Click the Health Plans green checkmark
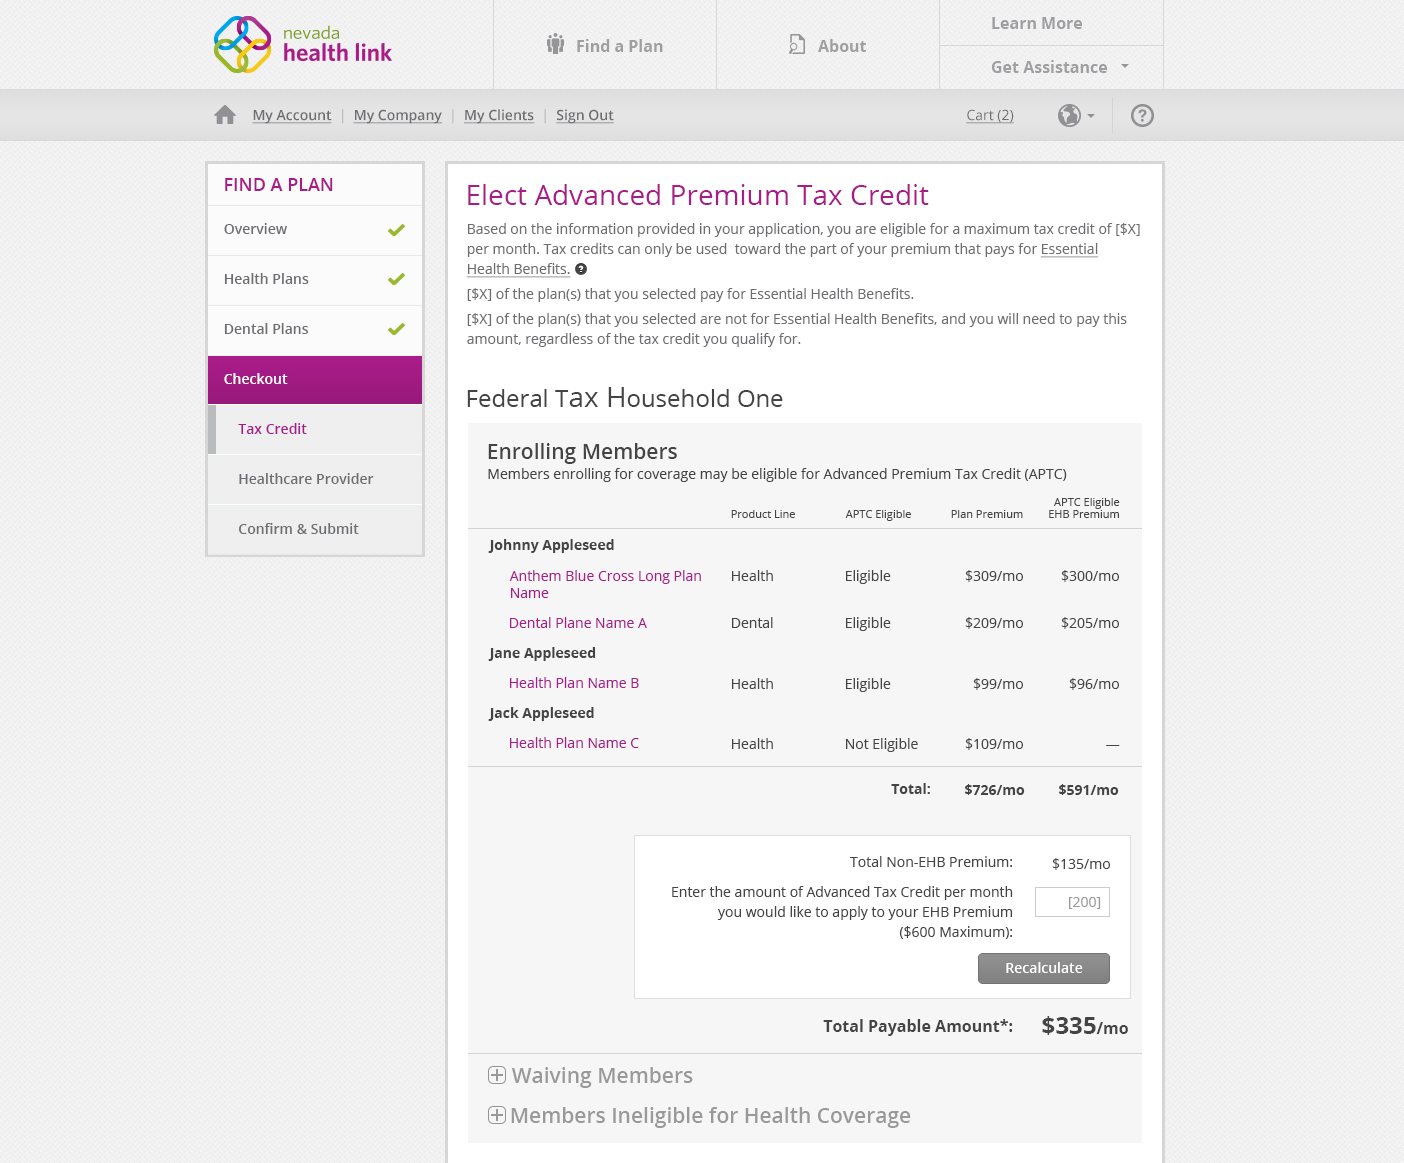1404x1163 pixels. pos(396,280)
